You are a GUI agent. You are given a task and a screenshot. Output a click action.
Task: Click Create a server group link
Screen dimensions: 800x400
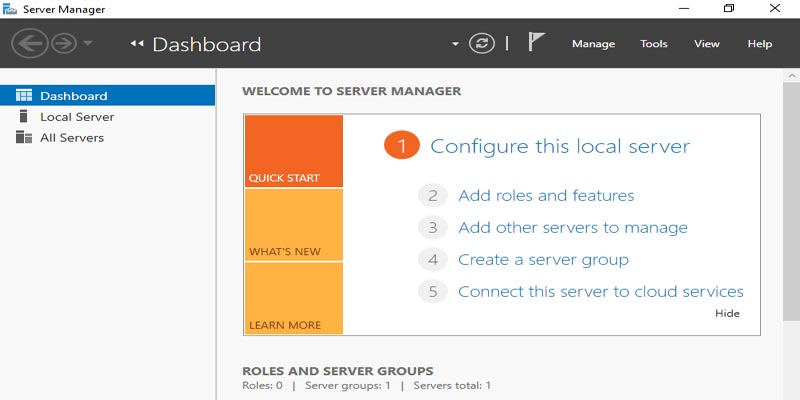[543, 260]
